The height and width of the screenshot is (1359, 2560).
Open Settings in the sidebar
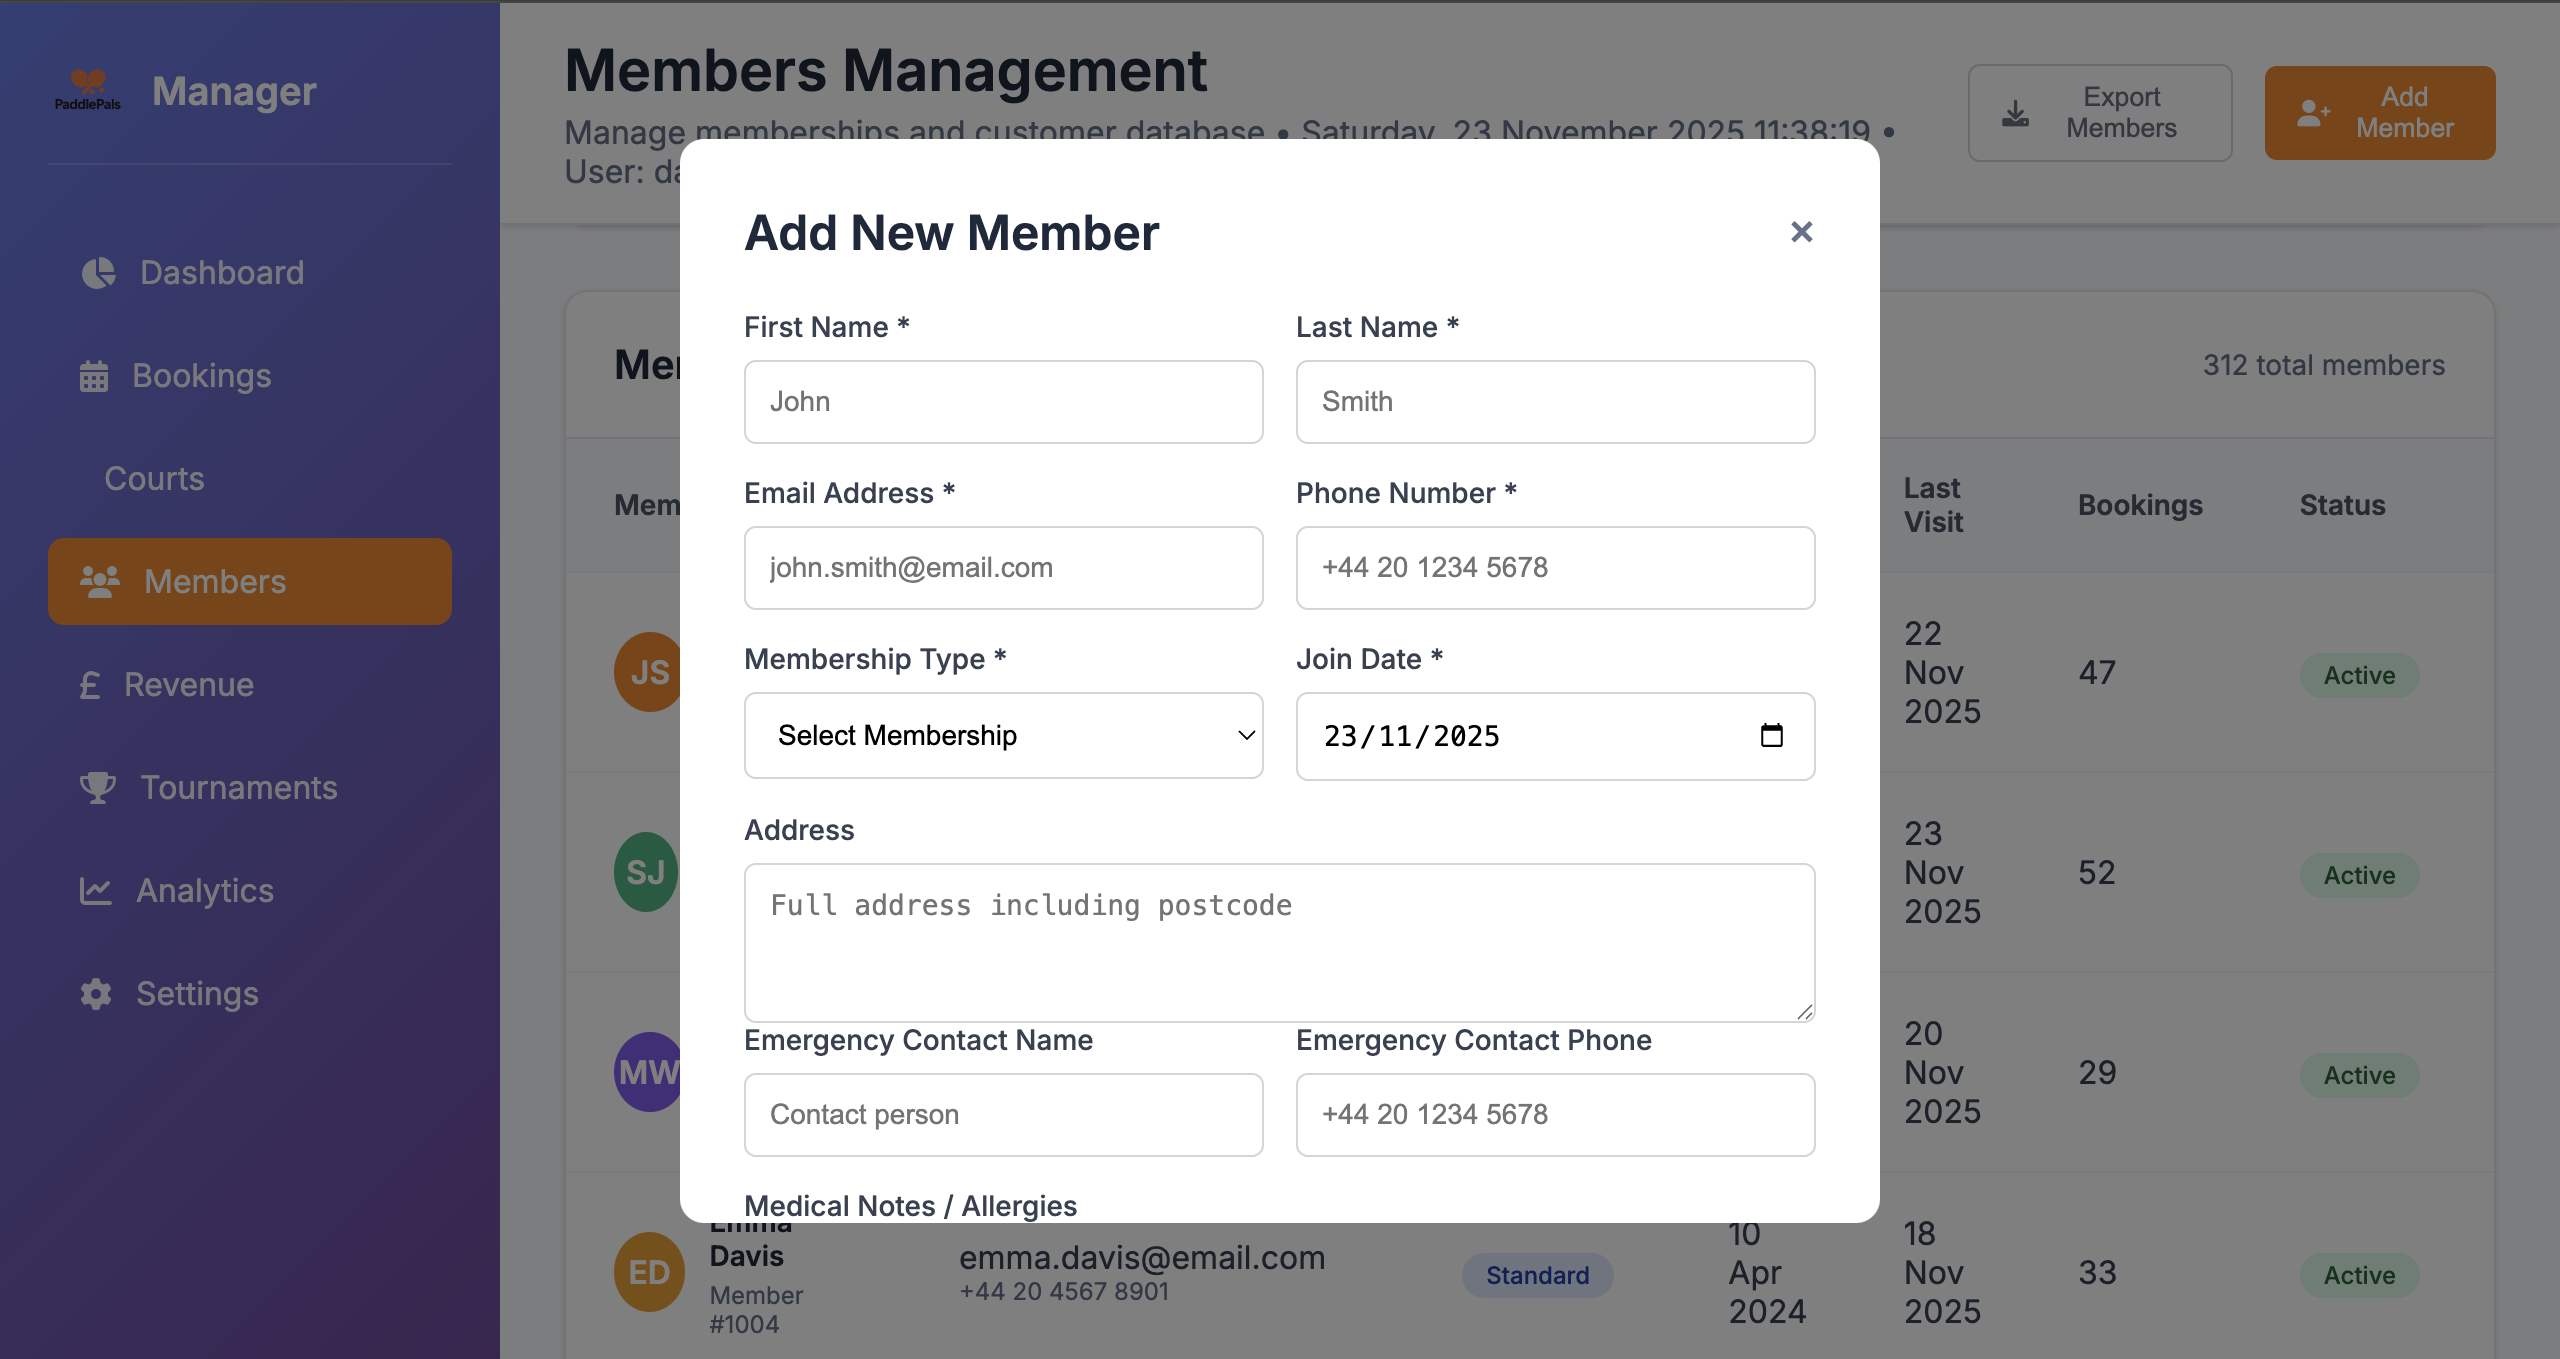[x=250, y=994]
